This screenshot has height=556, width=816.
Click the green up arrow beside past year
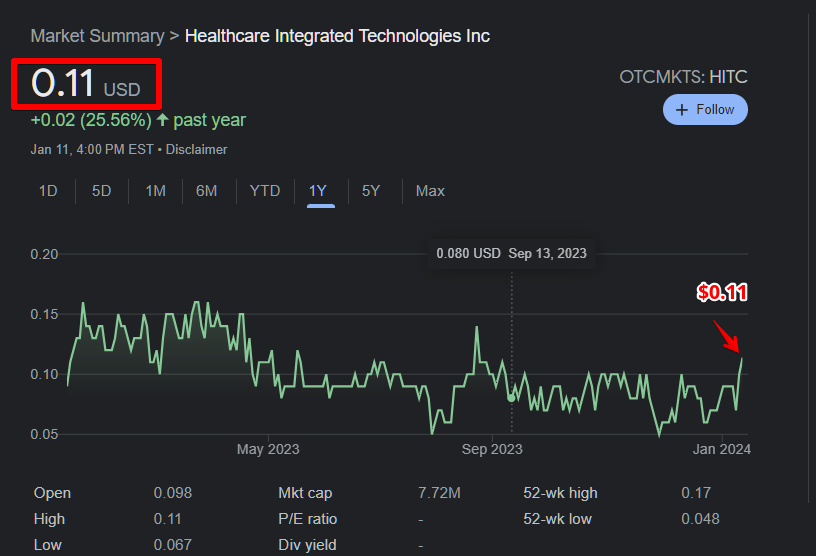(162, 120)
